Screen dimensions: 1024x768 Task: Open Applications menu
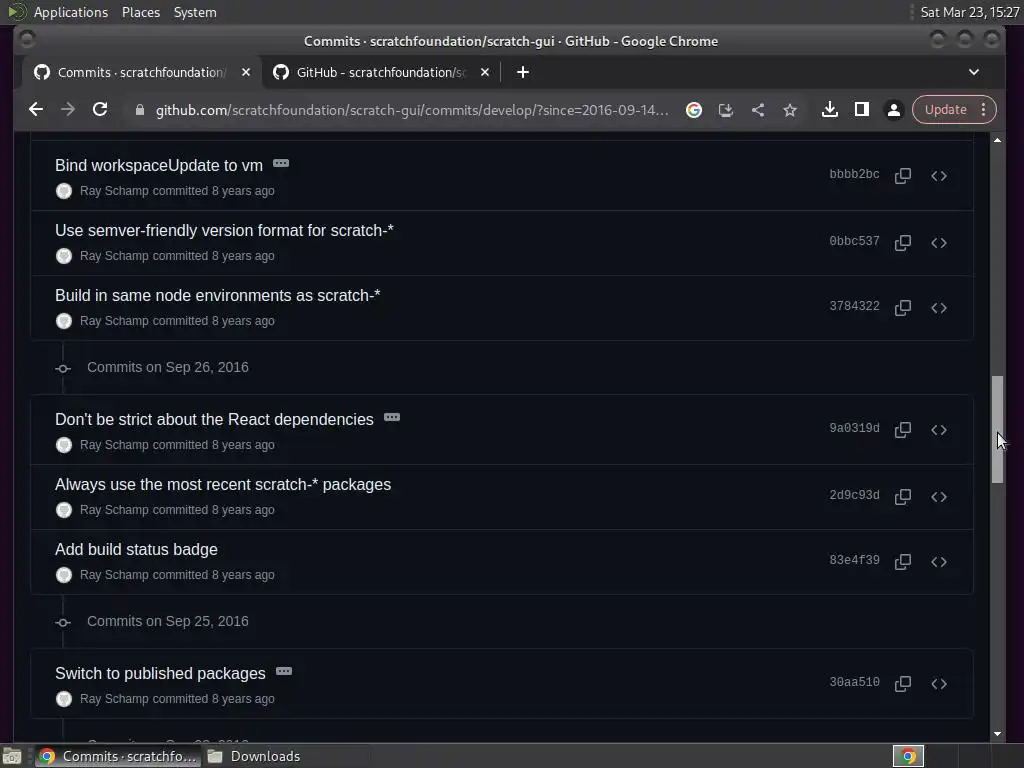(x=71, y=12)
